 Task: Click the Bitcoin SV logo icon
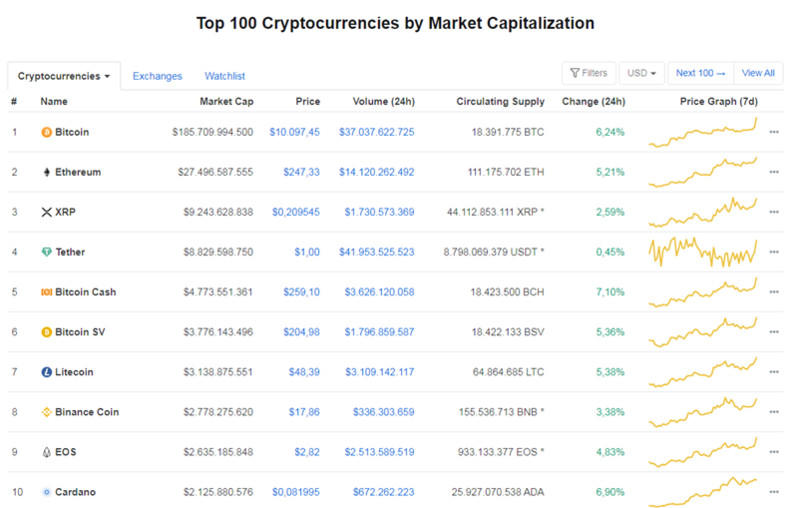[46, 332]
